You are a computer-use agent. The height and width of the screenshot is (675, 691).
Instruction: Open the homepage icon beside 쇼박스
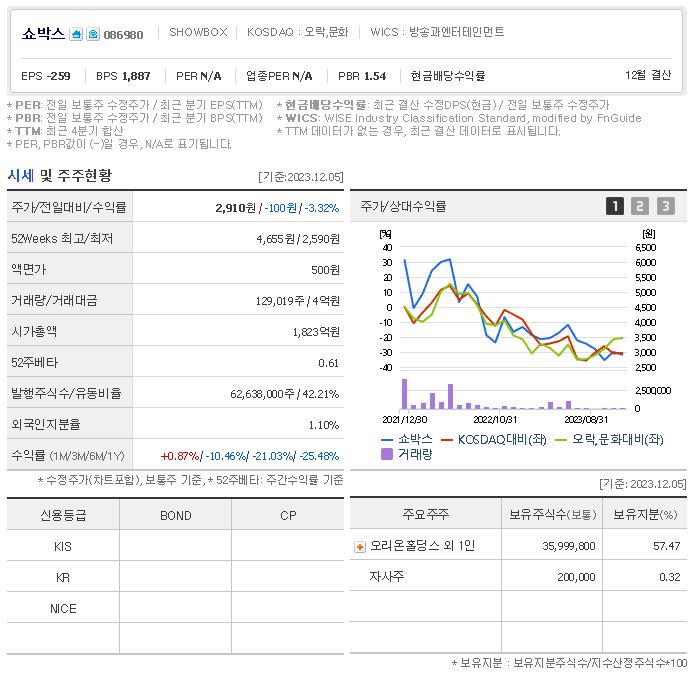tap(76, 34)
